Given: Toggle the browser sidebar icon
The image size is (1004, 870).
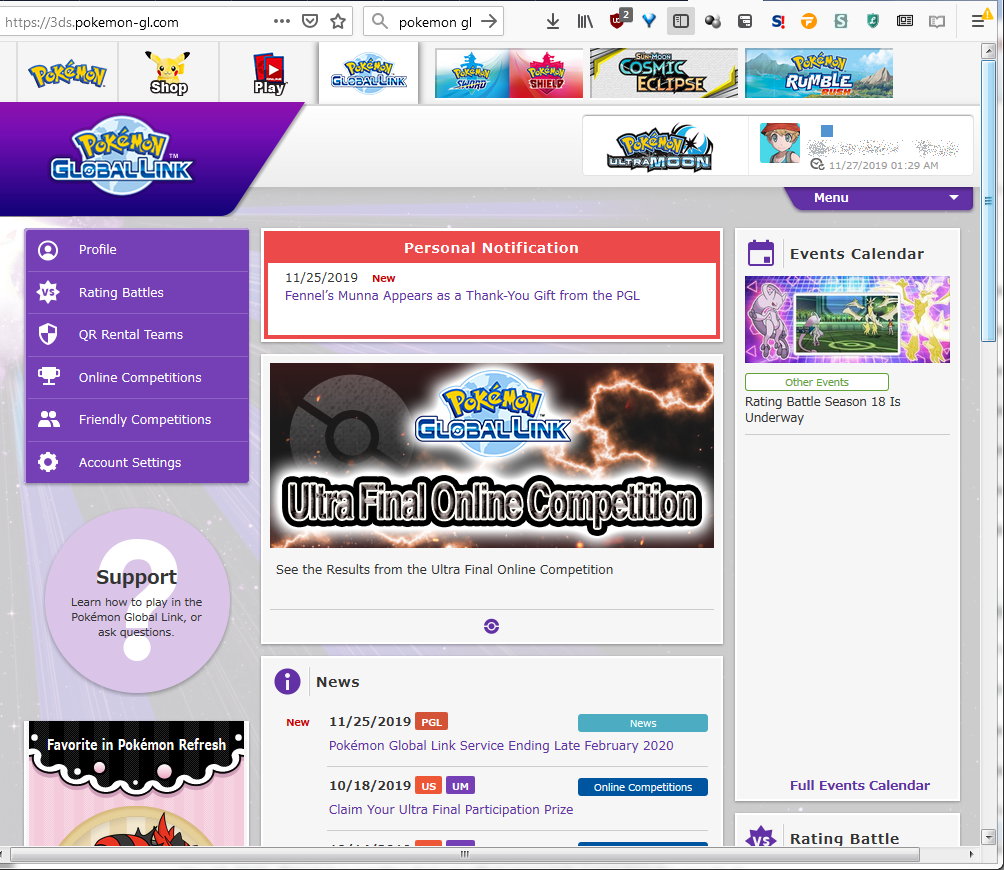Looking at the screenshot, I should click(x=681, y=22).
